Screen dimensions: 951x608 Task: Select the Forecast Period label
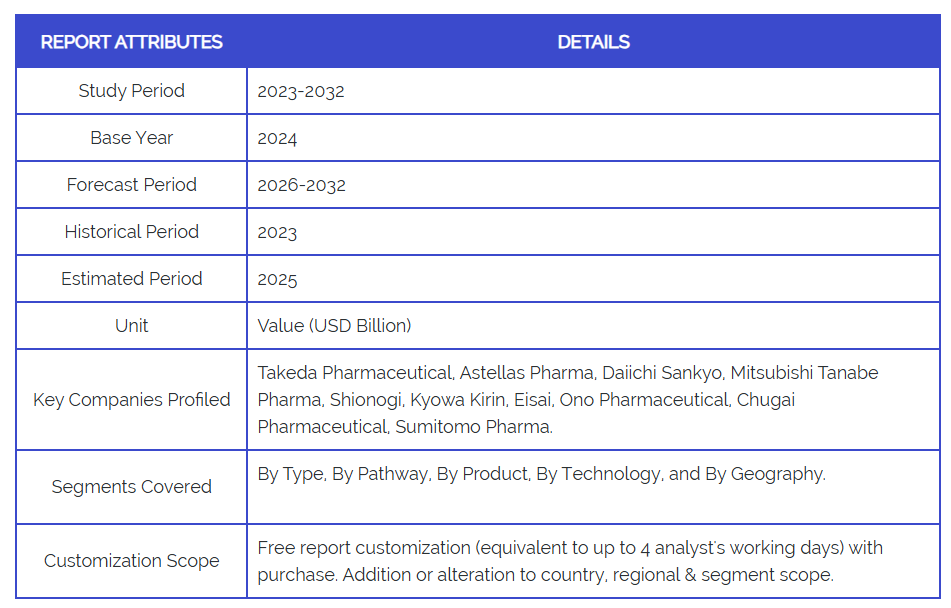coord(131,185)
